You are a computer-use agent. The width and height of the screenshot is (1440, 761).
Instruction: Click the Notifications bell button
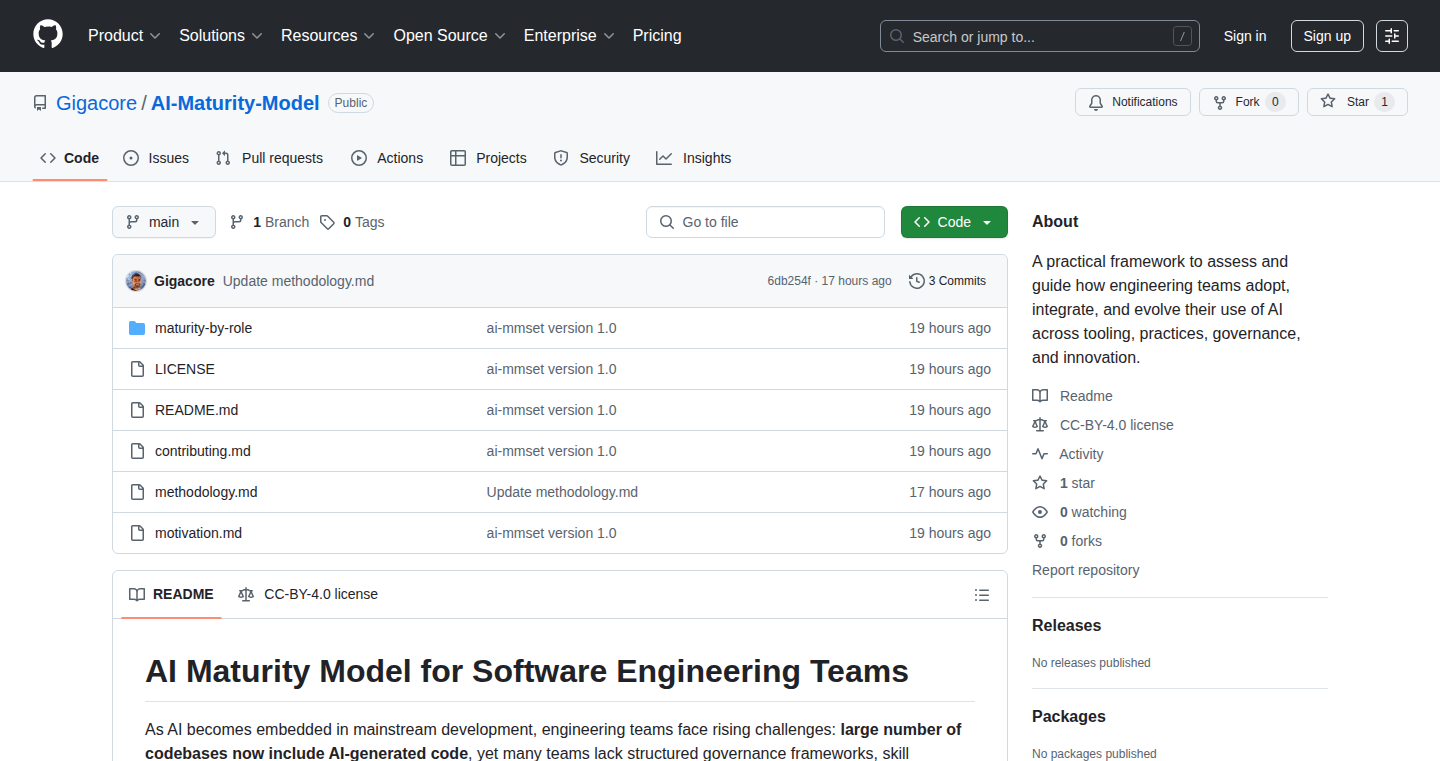(x=1133, y=102)
